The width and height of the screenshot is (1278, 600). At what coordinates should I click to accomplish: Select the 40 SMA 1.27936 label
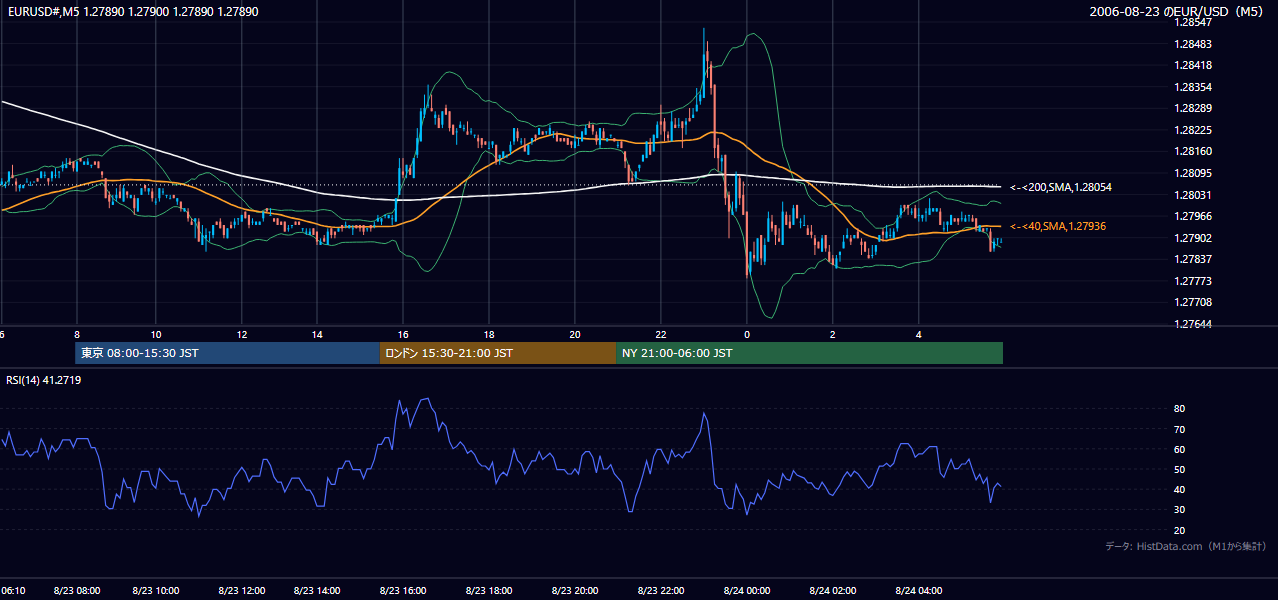[1058, 227]
